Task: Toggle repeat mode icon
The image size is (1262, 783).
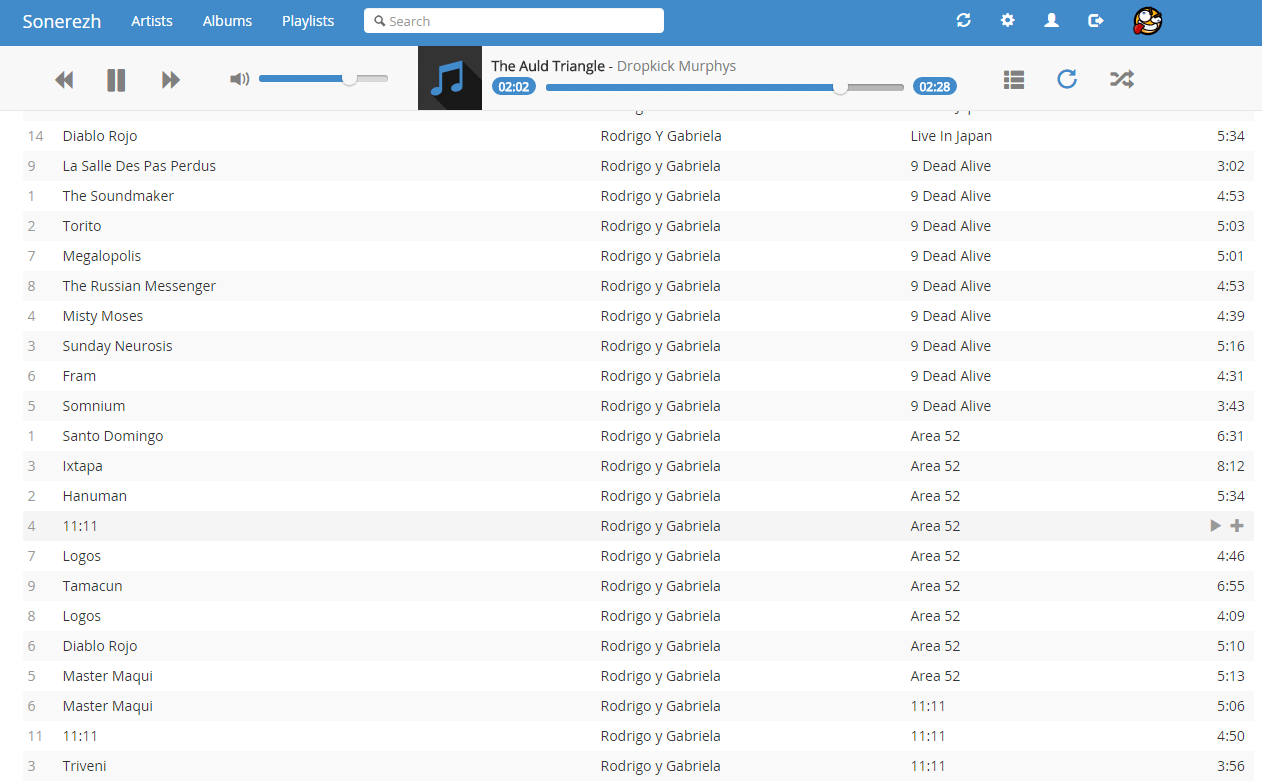Action: [1067, 79]
